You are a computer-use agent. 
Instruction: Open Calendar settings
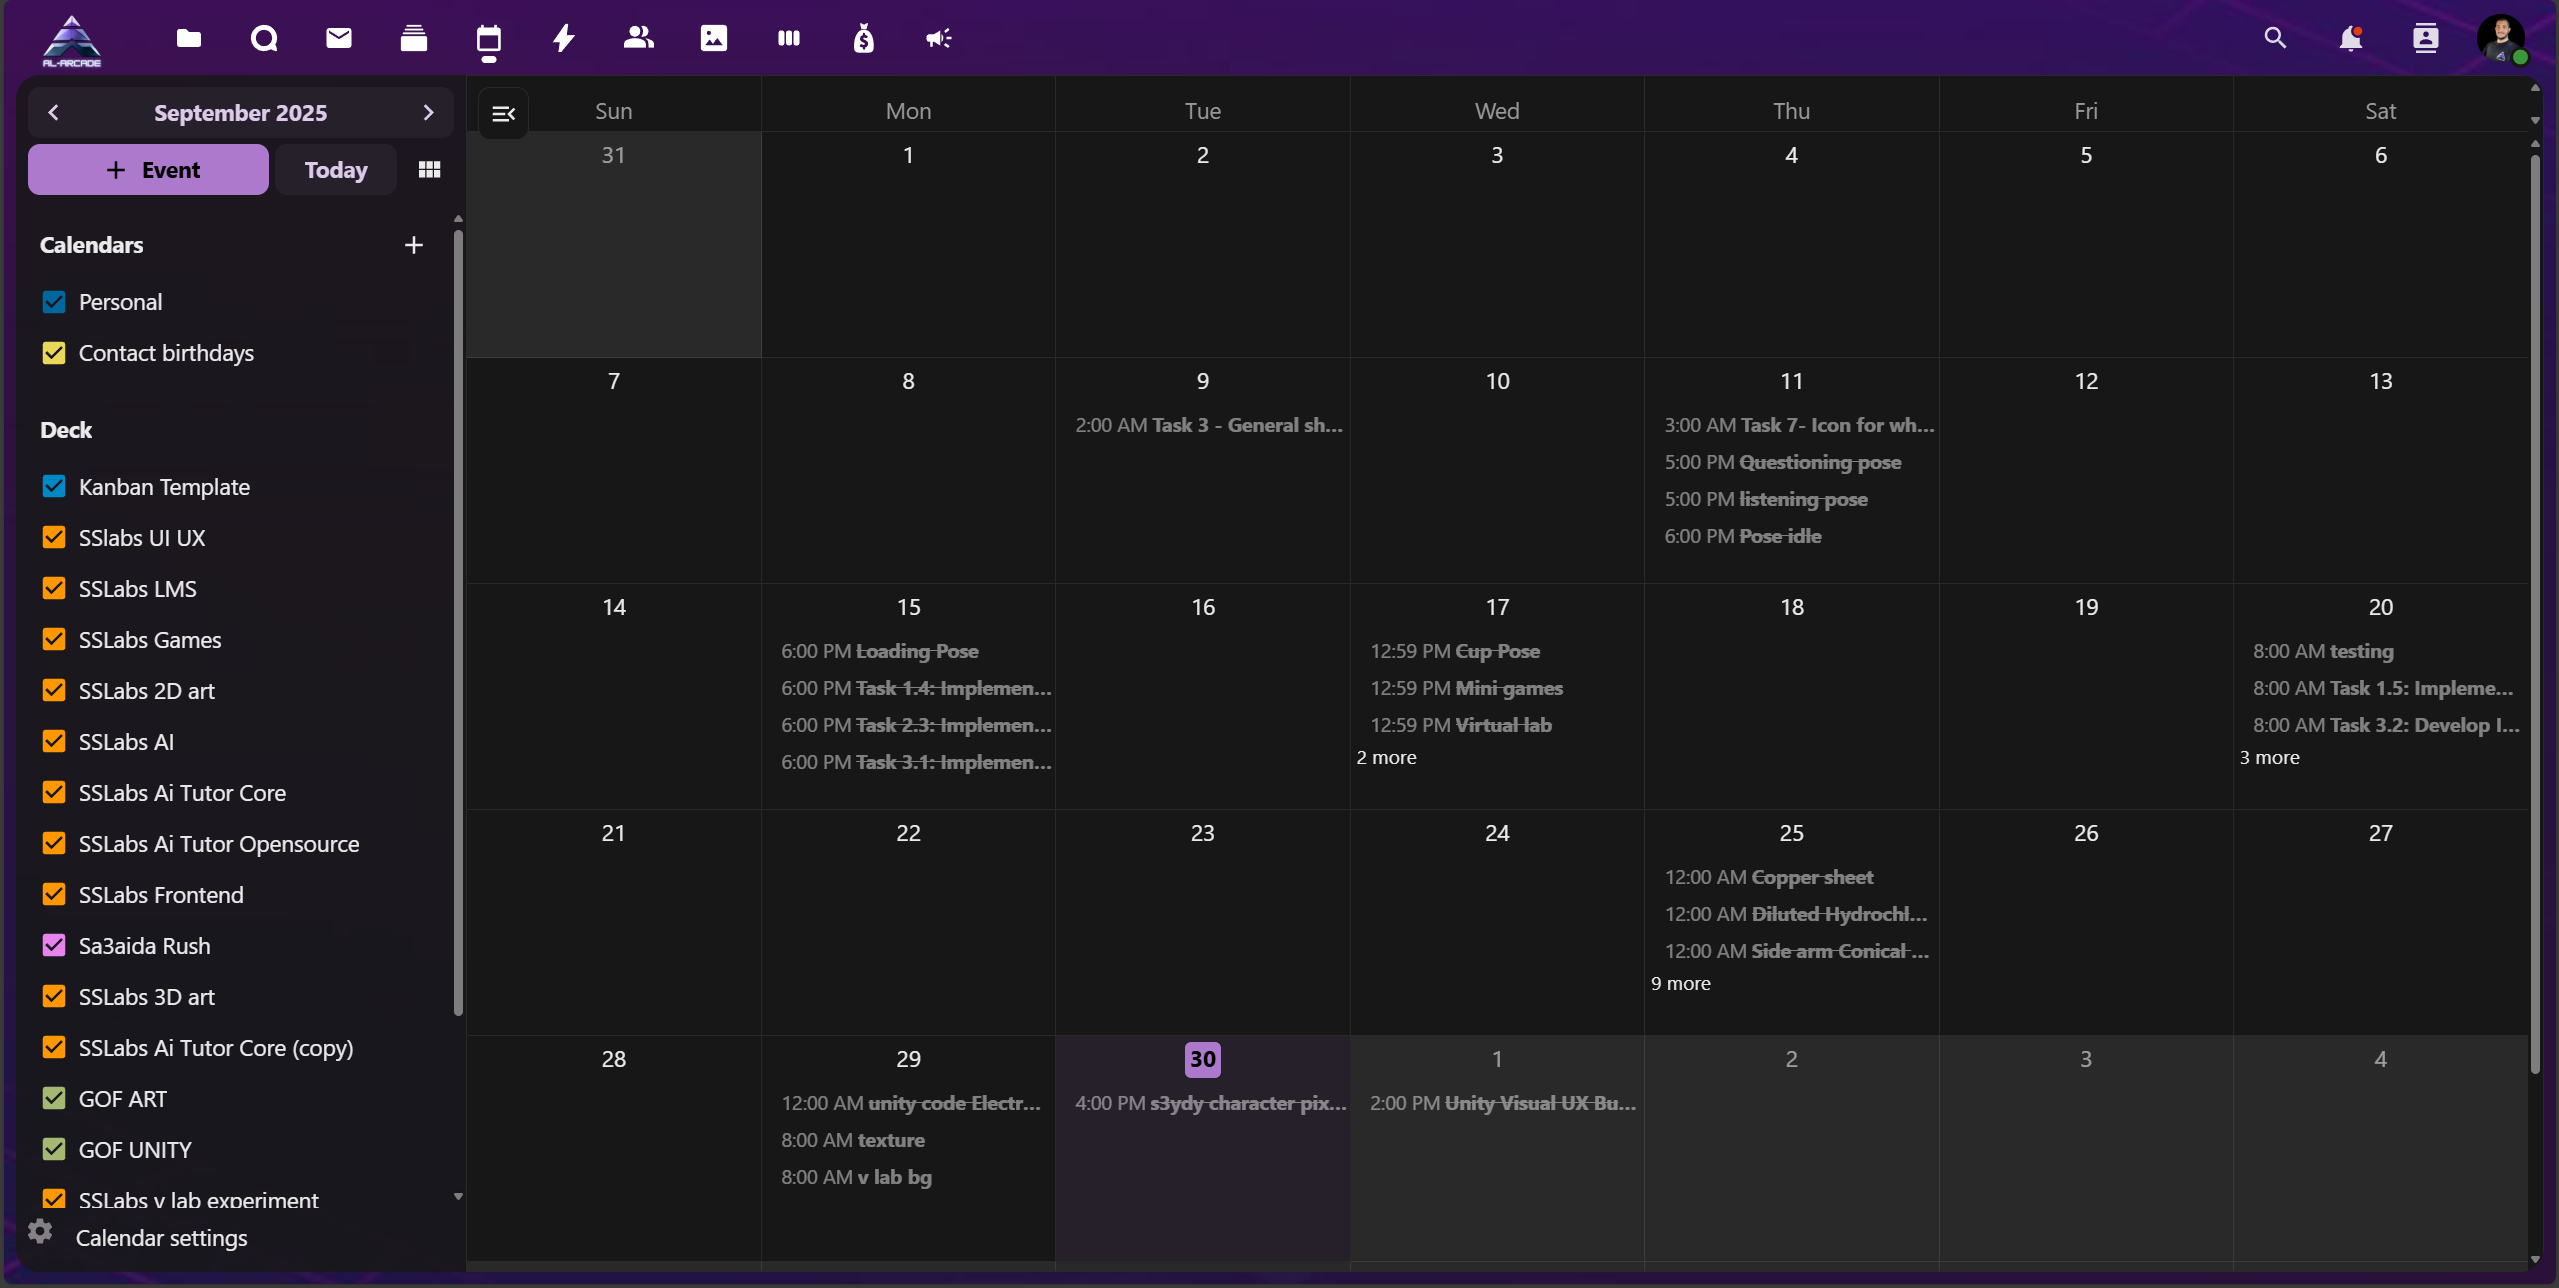[160, 1238]
